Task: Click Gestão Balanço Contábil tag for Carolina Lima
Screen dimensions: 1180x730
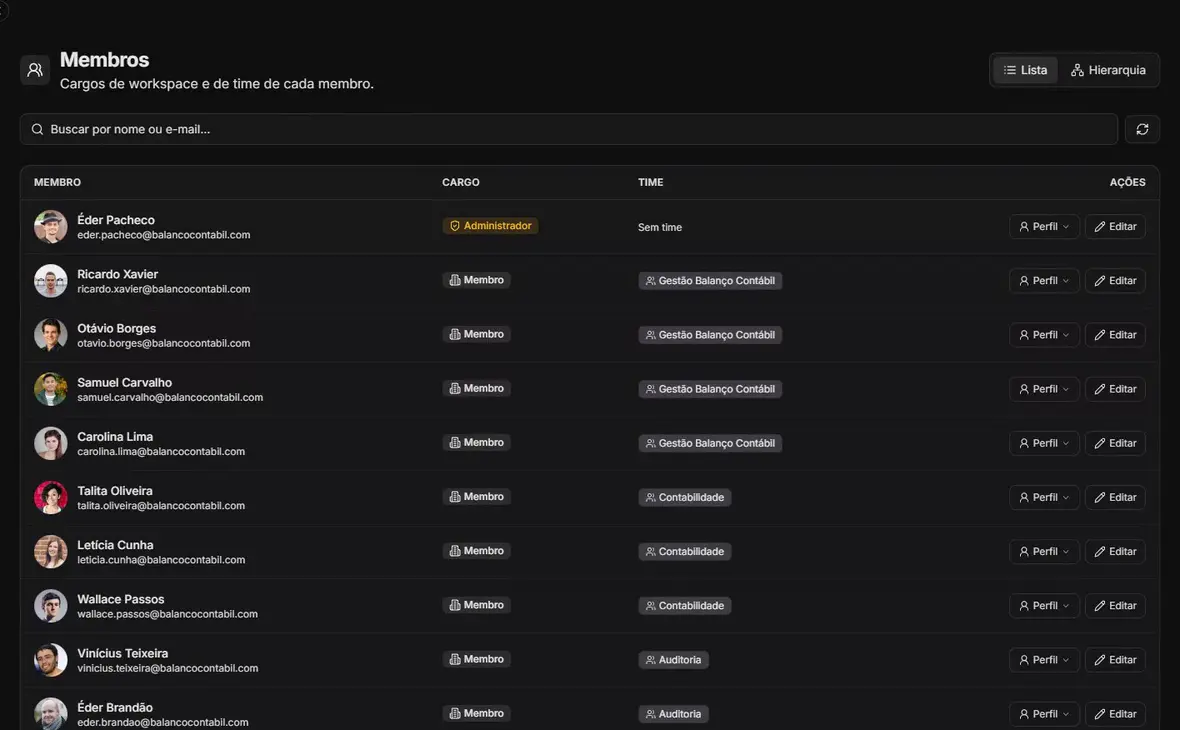Action: click(710, 443)
